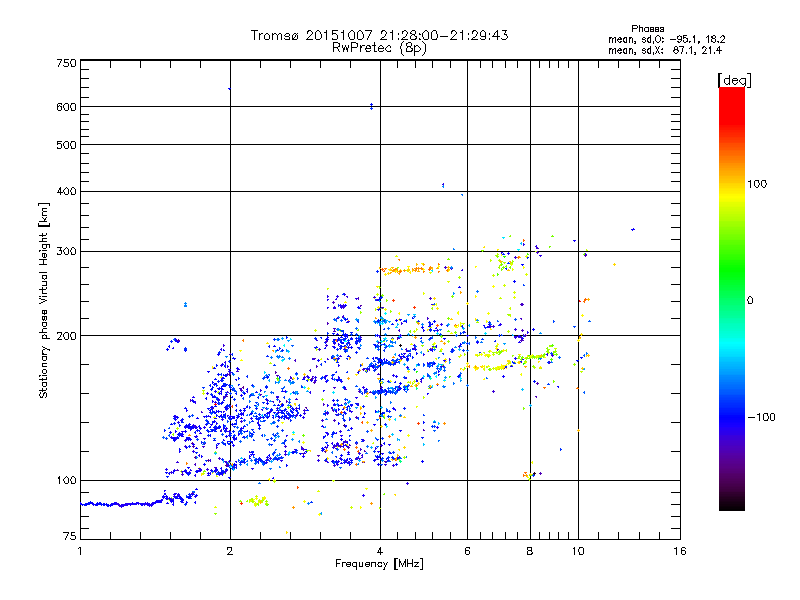Click the rainbow phase colorbar

coord(732,299)
